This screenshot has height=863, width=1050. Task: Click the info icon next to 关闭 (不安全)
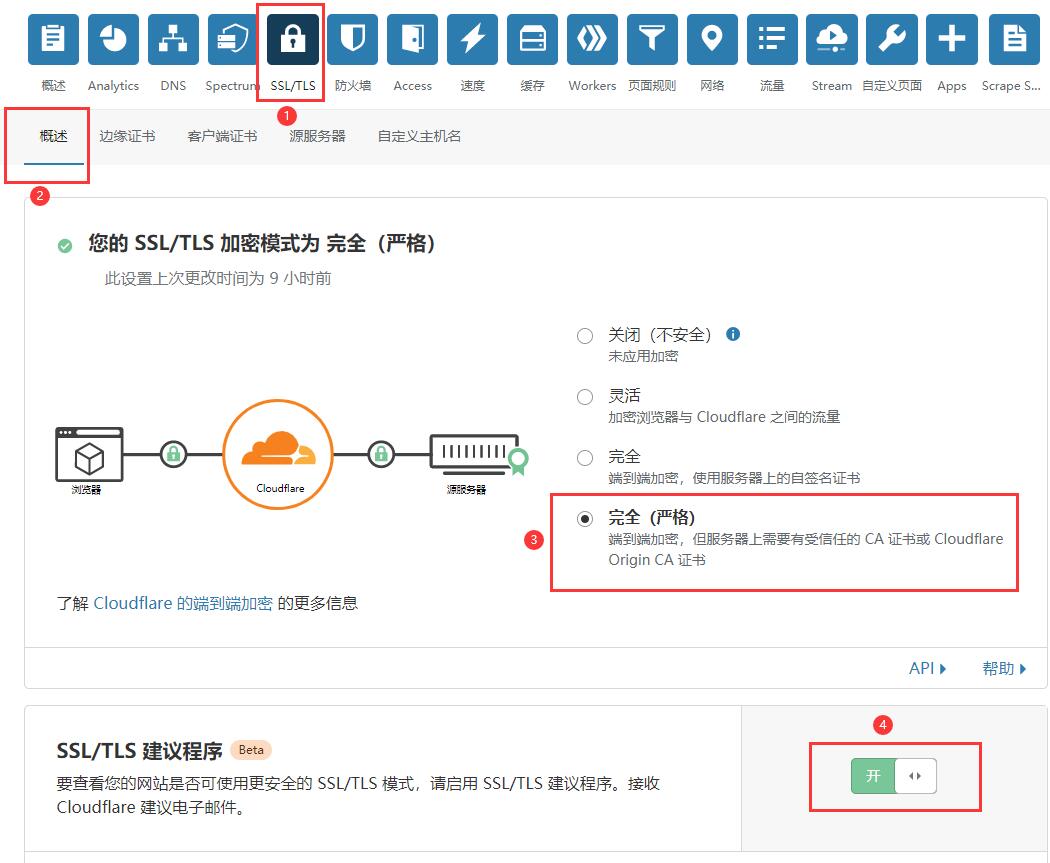733,334
